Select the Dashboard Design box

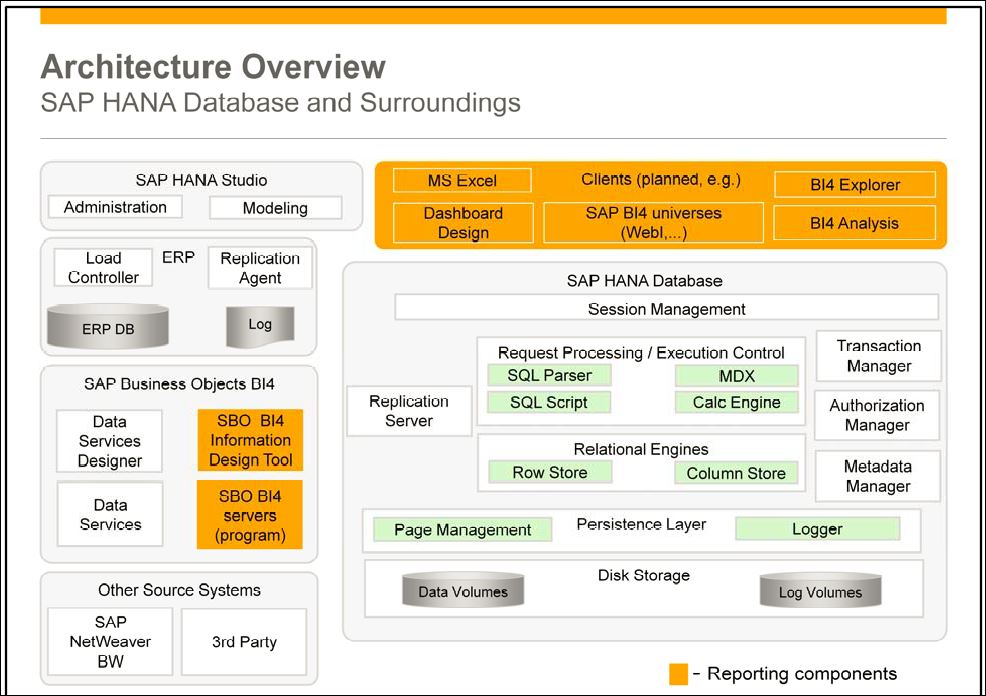463,223
